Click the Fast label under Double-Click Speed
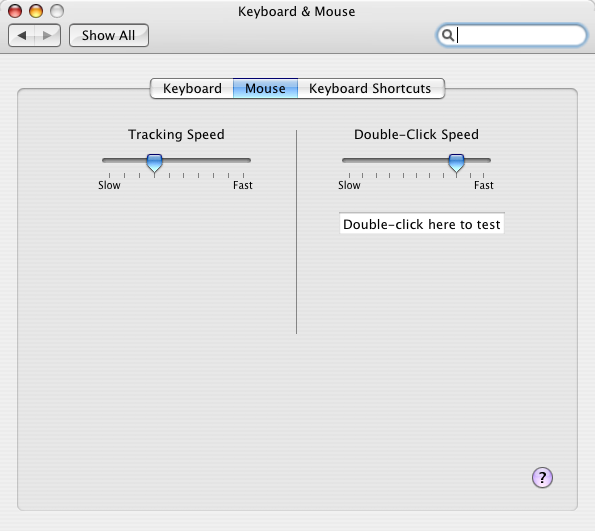Viewport: 595px width, 531px height. [484, 185]
